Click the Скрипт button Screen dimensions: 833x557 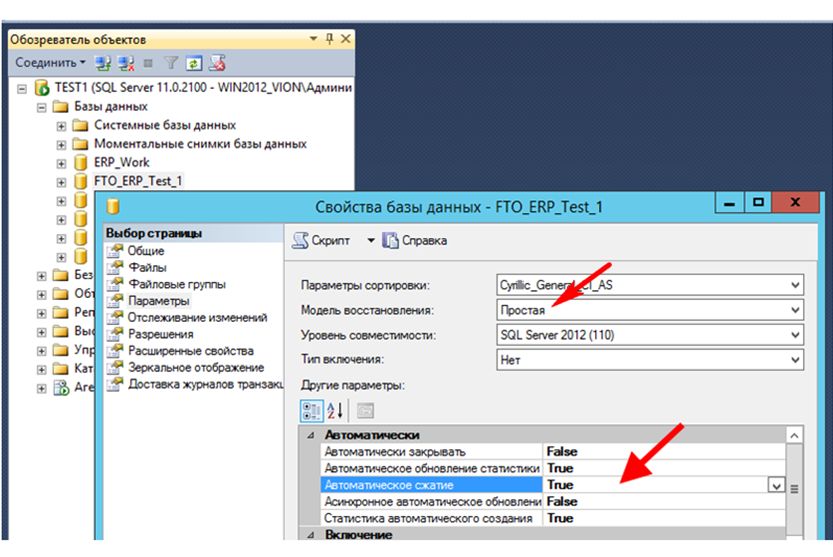point(321,241)
